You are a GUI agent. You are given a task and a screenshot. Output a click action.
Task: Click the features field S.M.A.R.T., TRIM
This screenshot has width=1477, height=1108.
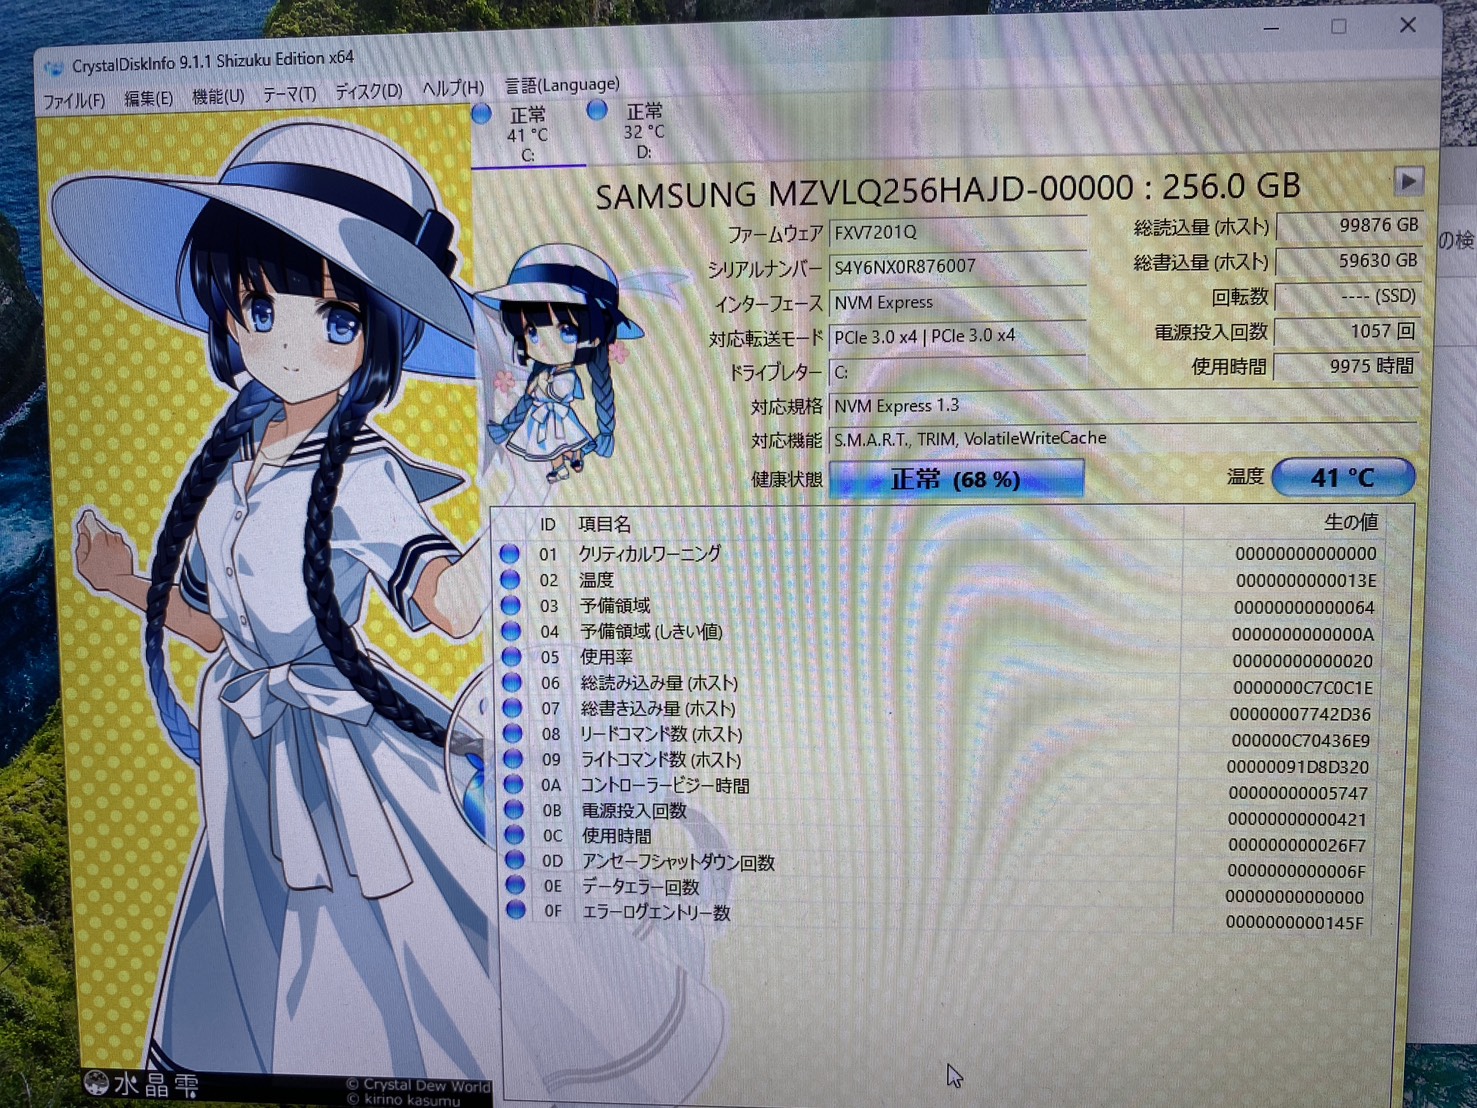[x=1123, y=439]
